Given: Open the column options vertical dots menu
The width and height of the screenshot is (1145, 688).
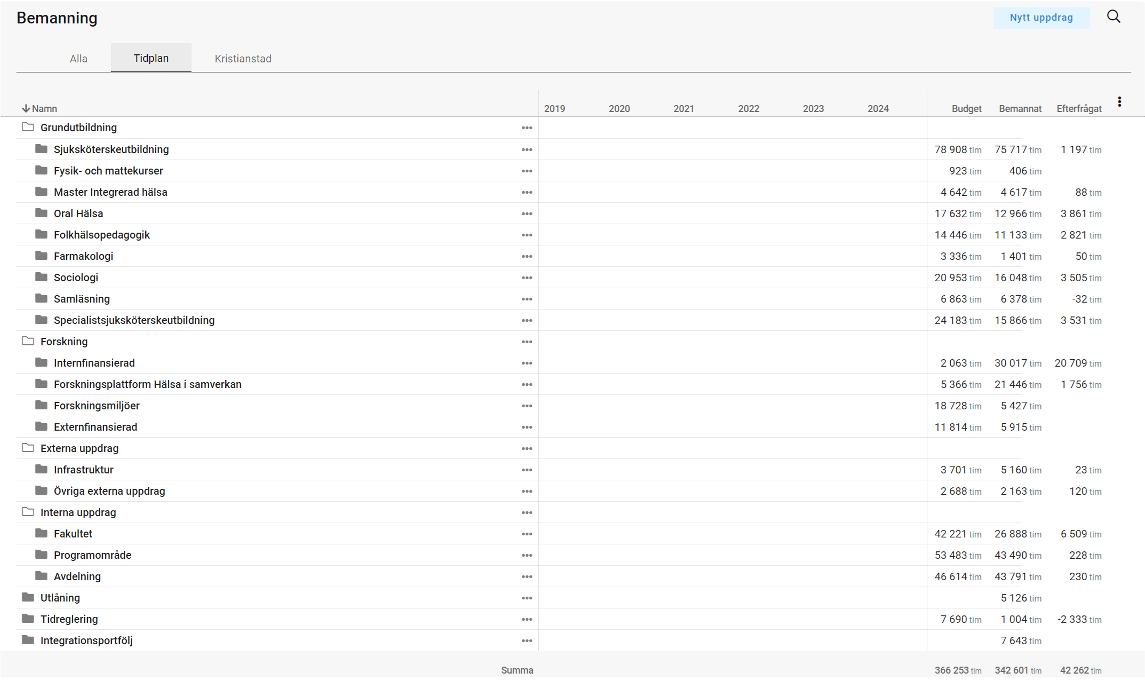Looking at the screenshot, I should click(1119, 102).
